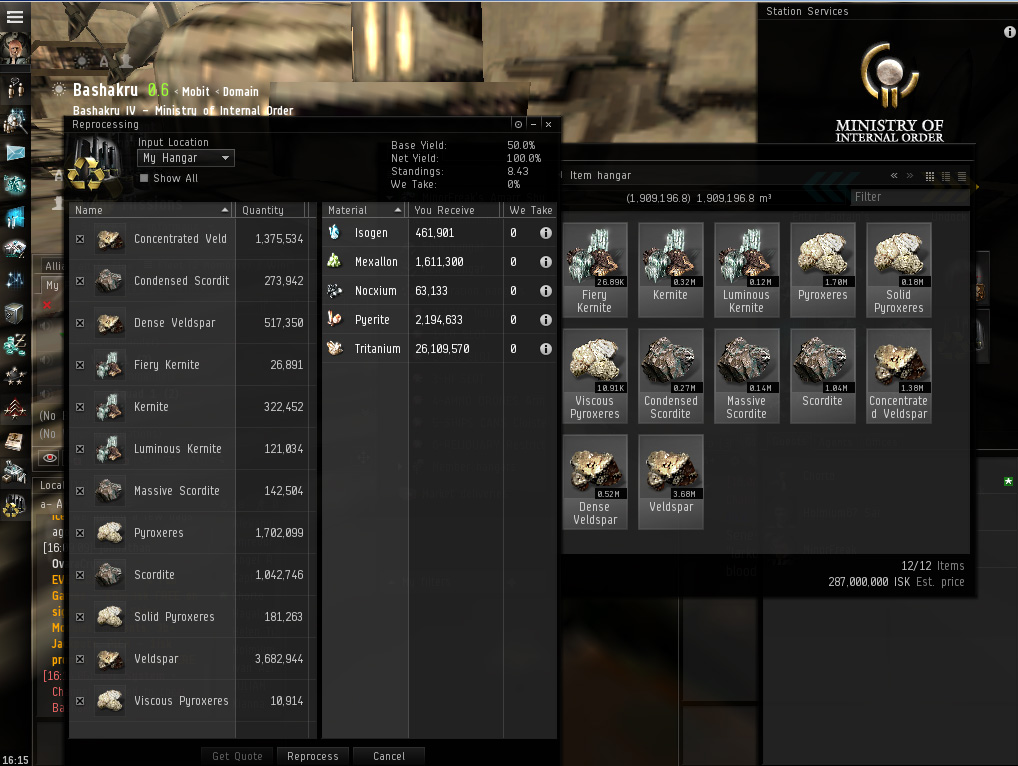Click the green star icon at right edge
Screen dimensions: 1018x766
(x=1008, y=481)
